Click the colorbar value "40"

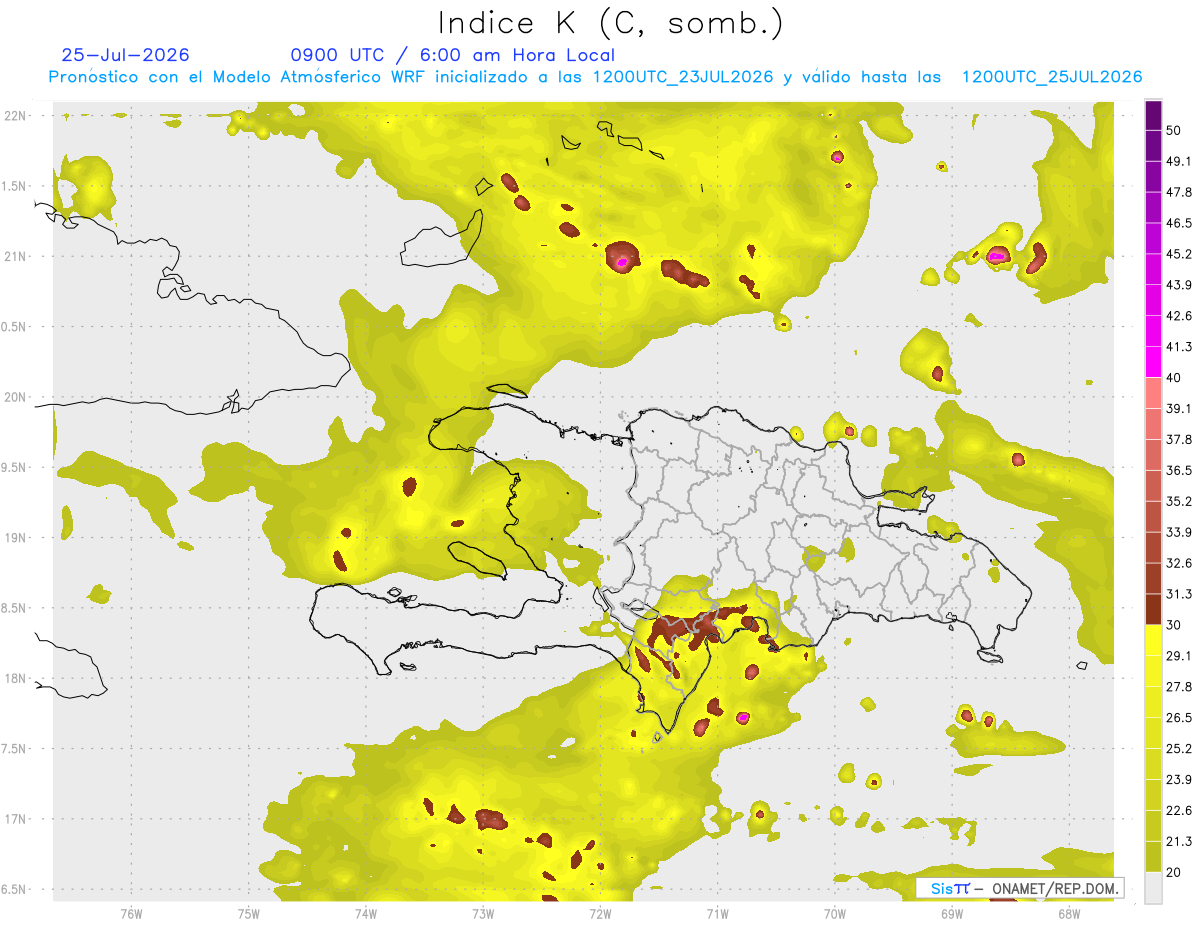point(1174,378)
